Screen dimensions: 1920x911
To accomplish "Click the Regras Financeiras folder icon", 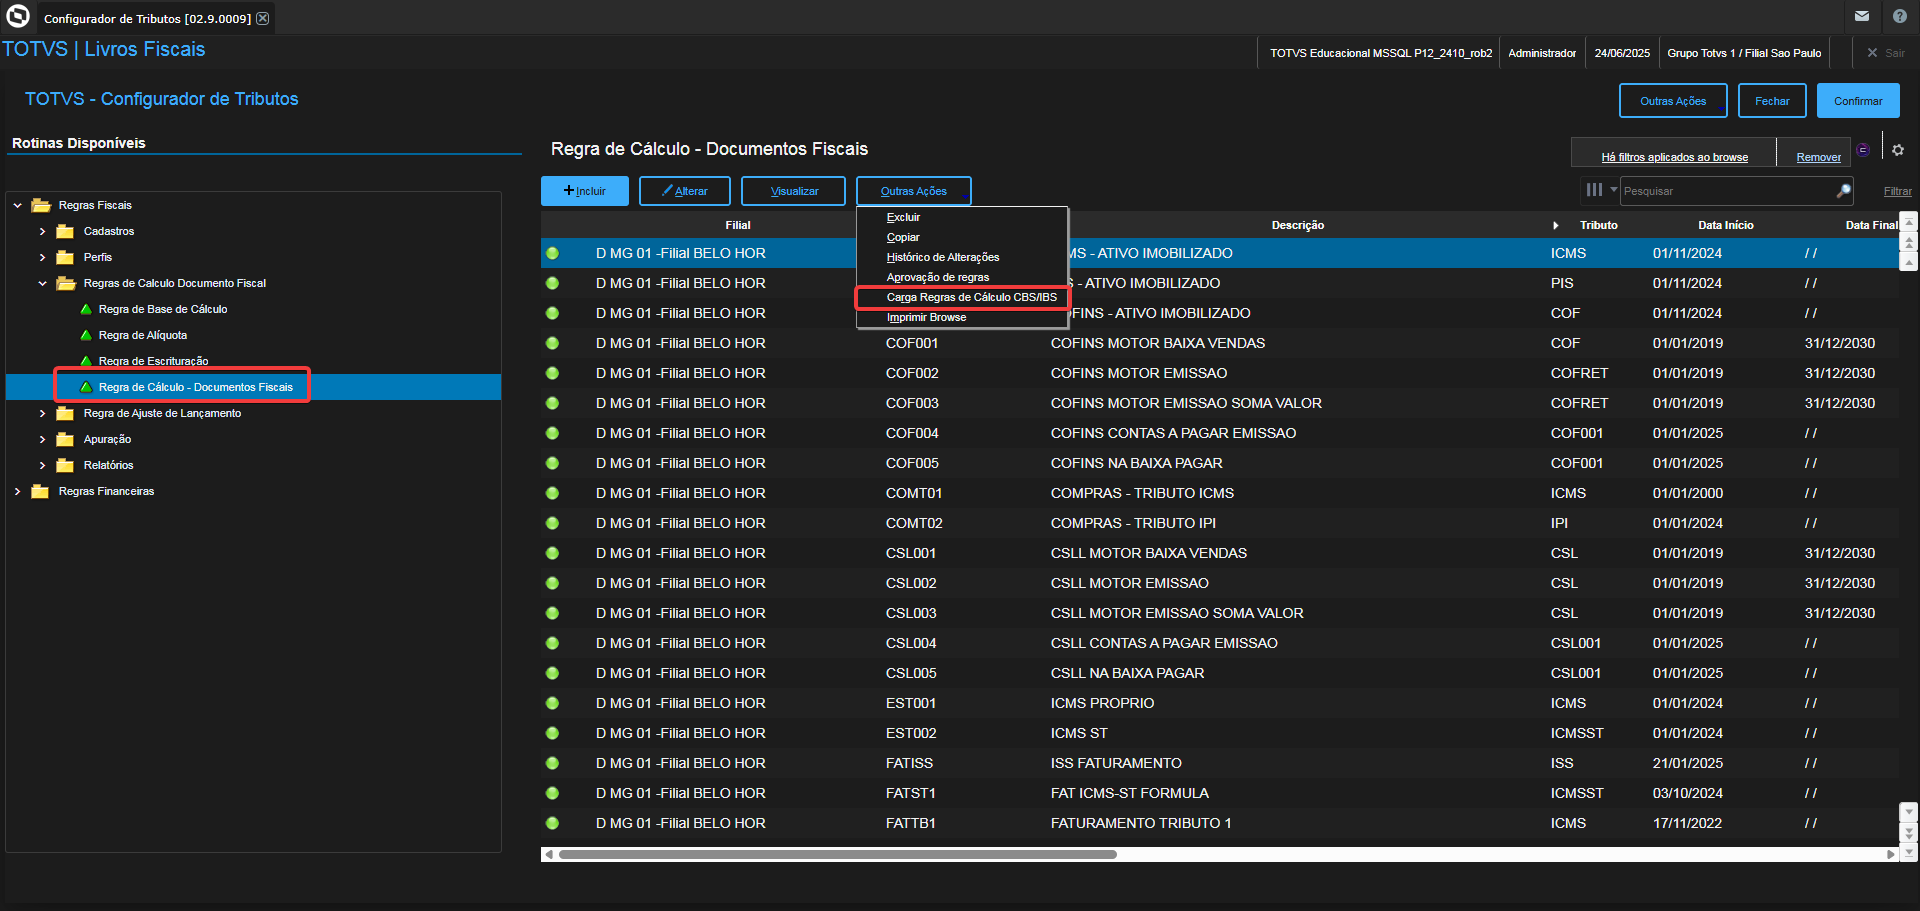I will point(41,491).
